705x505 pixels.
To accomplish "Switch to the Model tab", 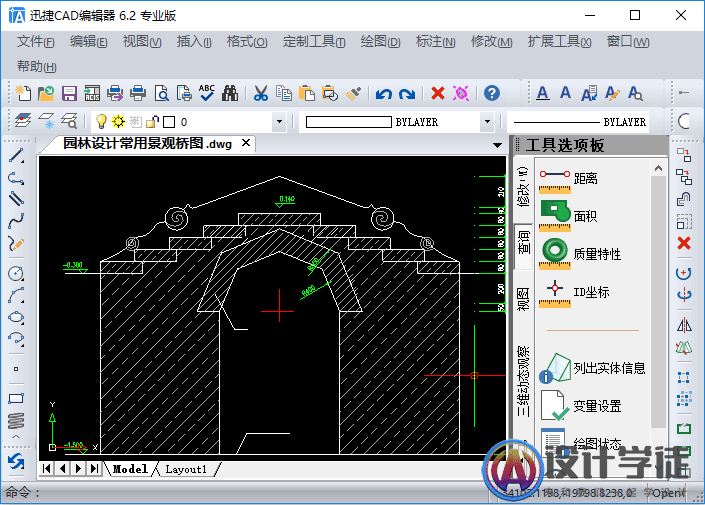I will click(130, 469).
